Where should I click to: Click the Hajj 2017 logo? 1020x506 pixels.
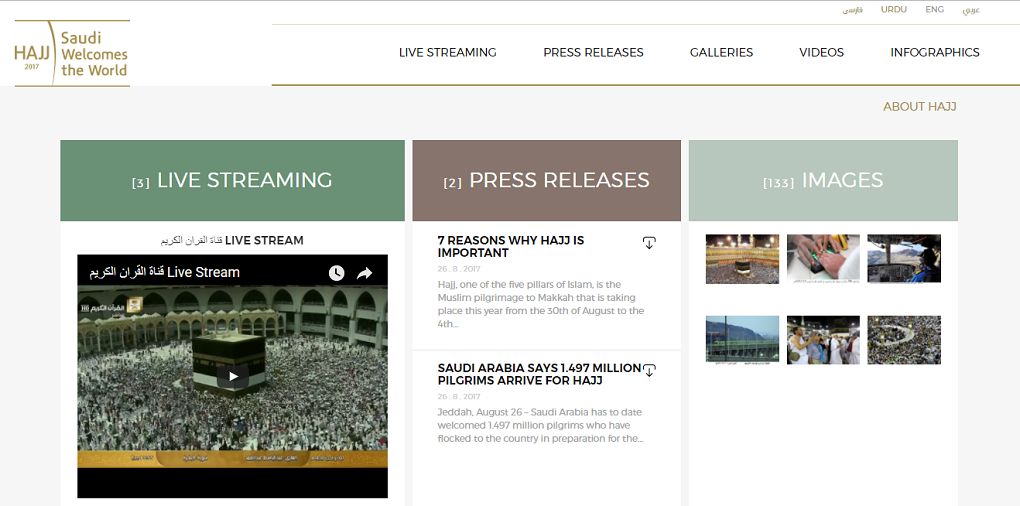[x=71, y=53]
